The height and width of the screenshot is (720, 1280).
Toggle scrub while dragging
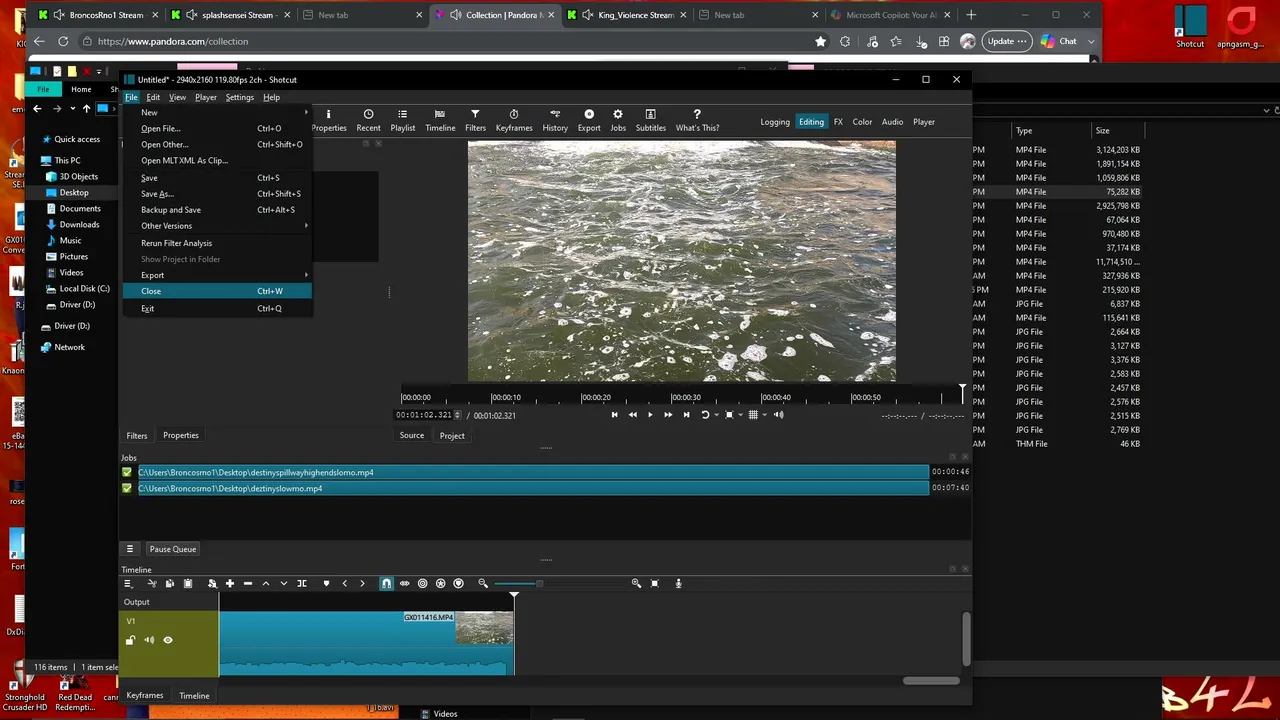tap(404, 583)
